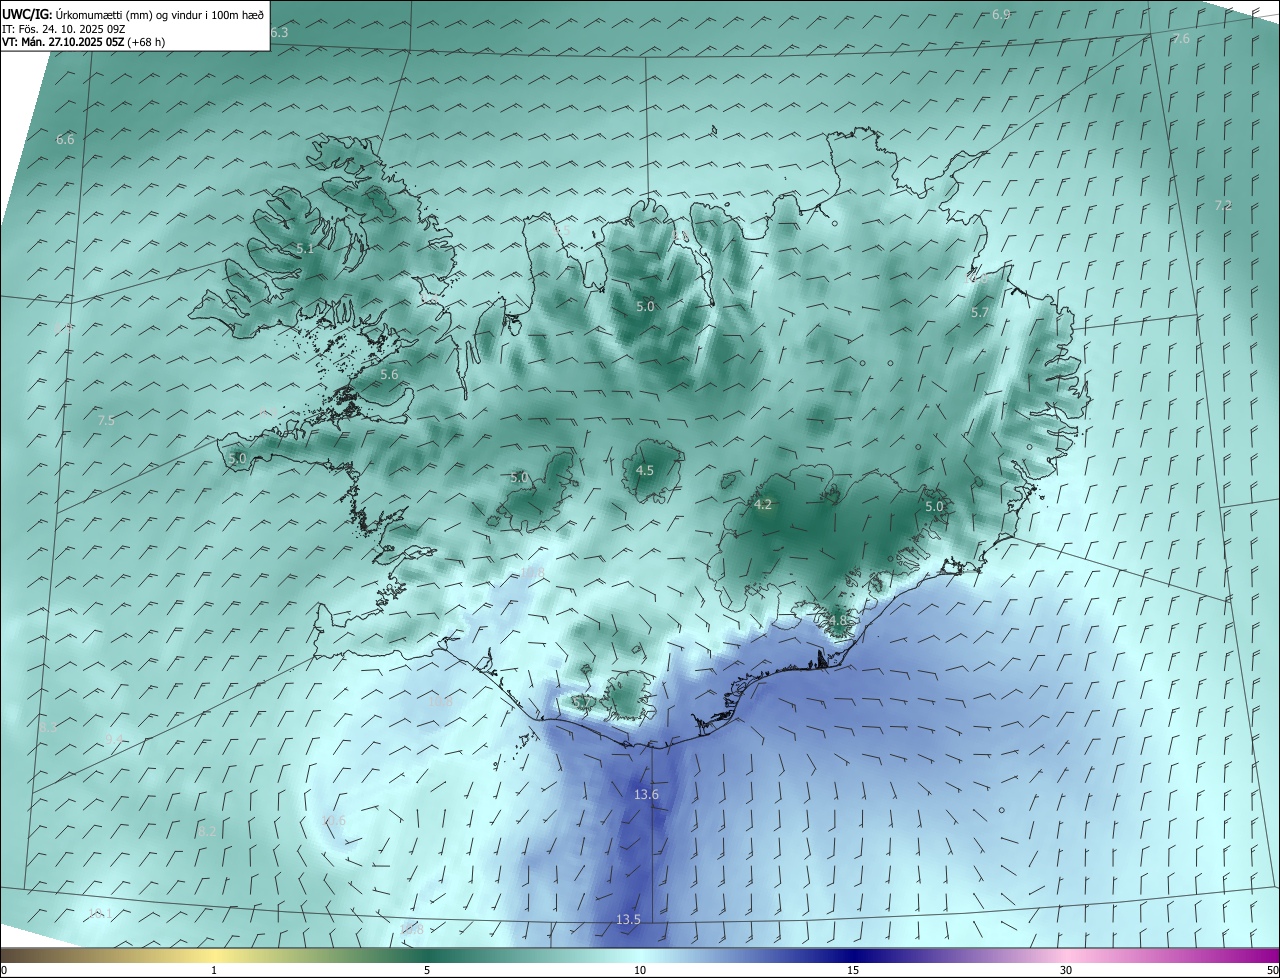Click the 7.5 value over the western sea
Screen dimensions: 1280x978
pos(106,421)
